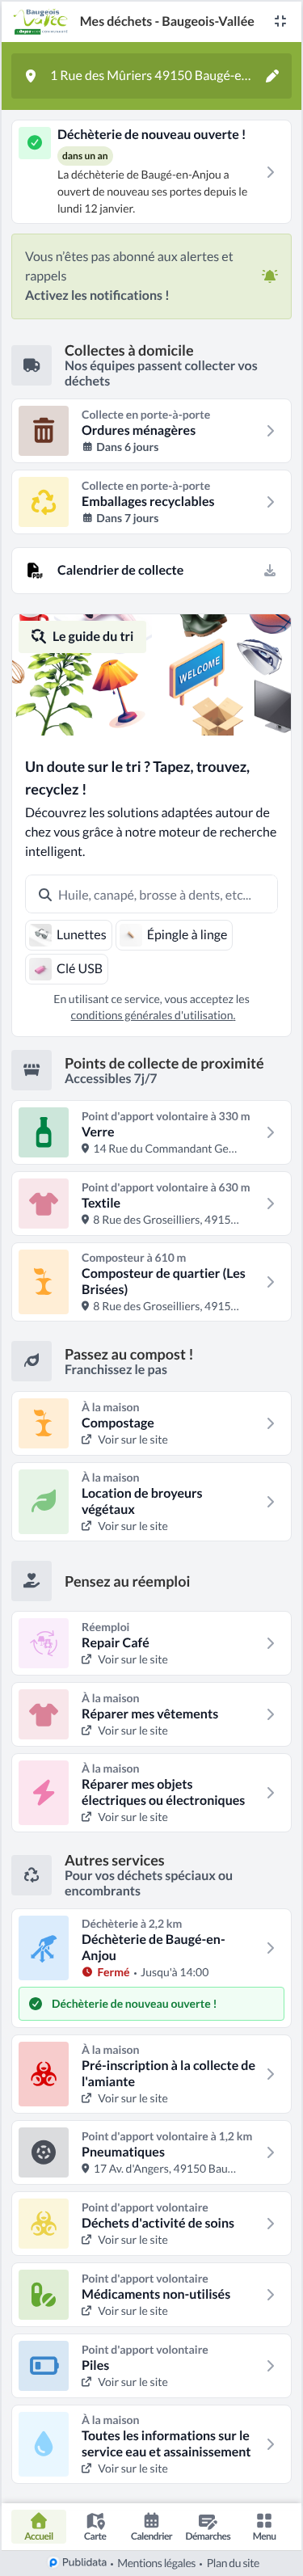The width and height of the screenshot is (303, 2576).
Task: Open the Menu tab in bottom bar
Action: 264,2526
